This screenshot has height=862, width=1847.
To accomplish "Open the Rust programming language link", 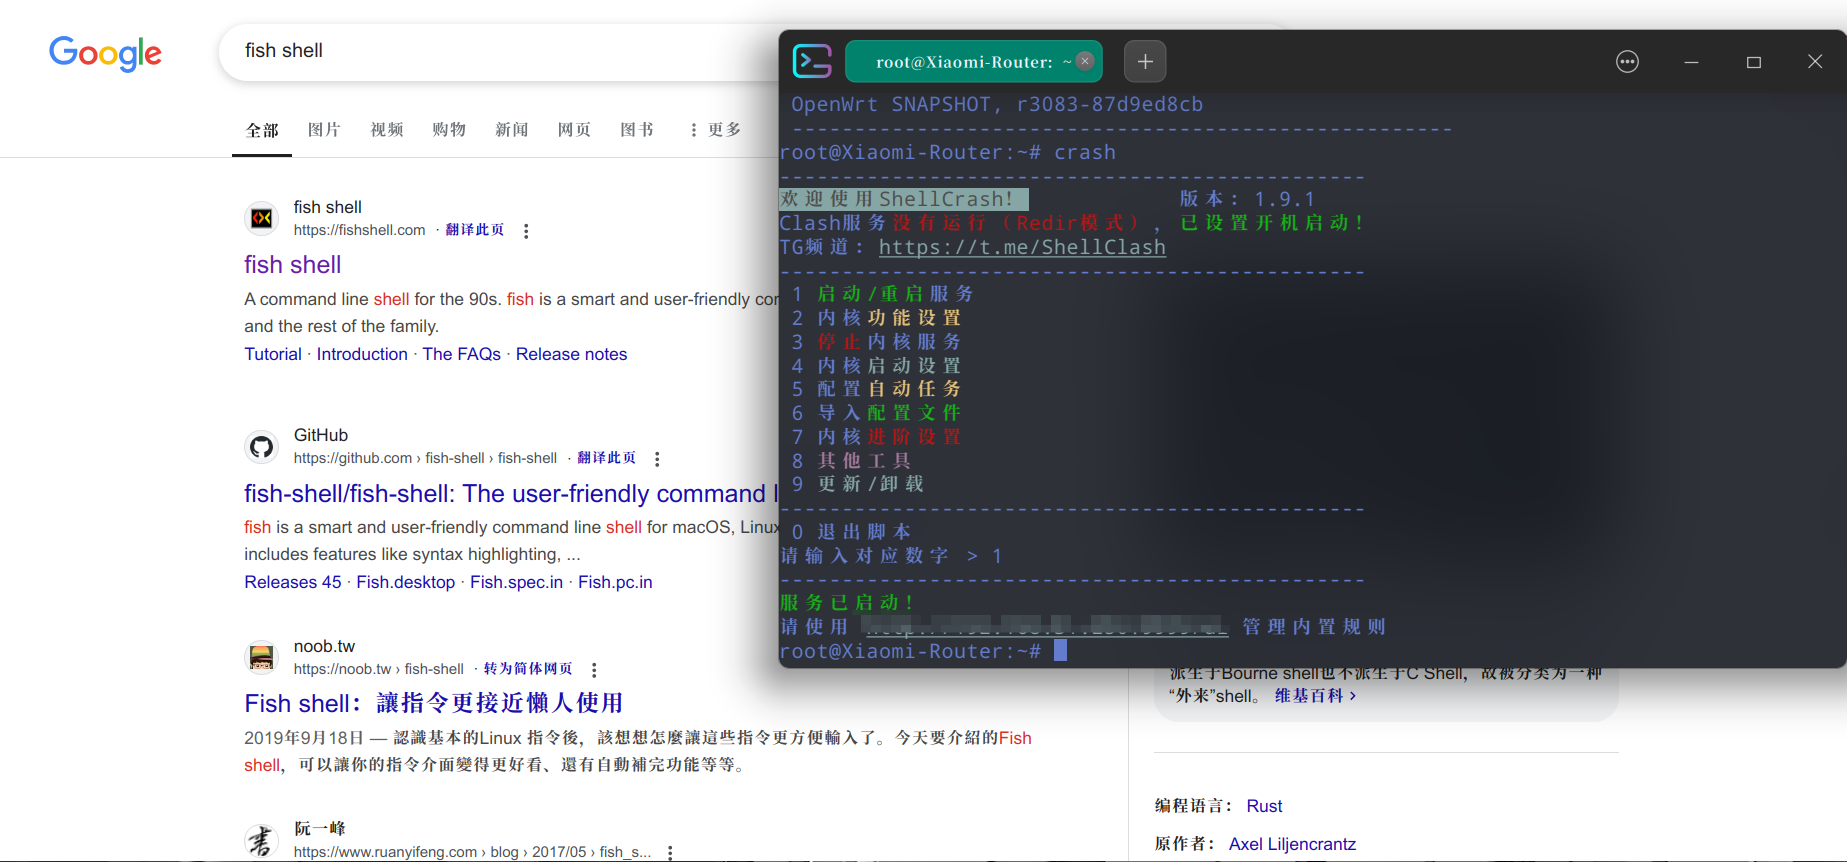I will (x=1264, y=806).
